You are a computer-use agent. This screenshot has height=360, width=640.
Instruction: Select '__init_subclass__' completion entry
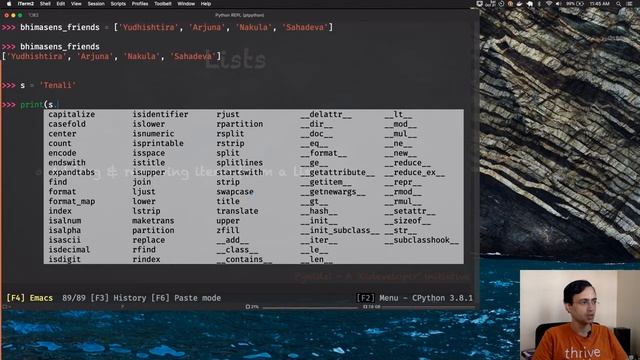tap(340, 231)
